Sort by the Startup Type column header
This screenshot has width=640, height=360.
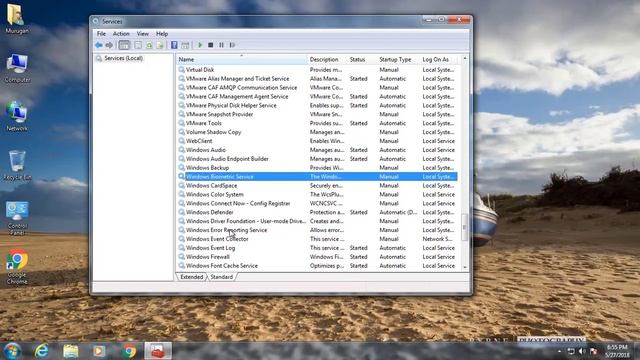[x=398, y=60]
